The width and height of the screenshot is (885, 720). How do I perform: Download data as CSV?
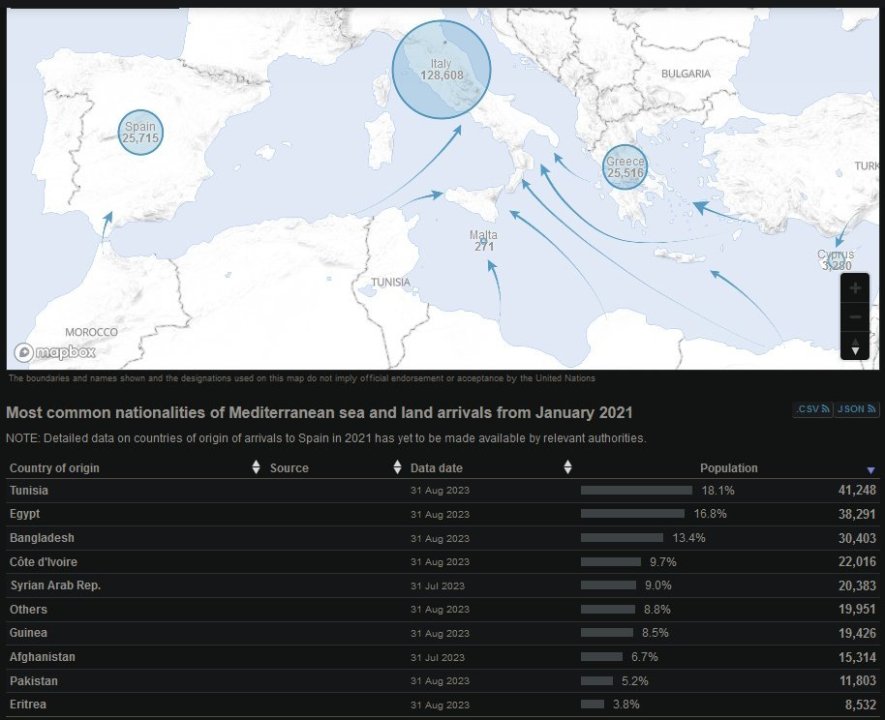[811, 409]
